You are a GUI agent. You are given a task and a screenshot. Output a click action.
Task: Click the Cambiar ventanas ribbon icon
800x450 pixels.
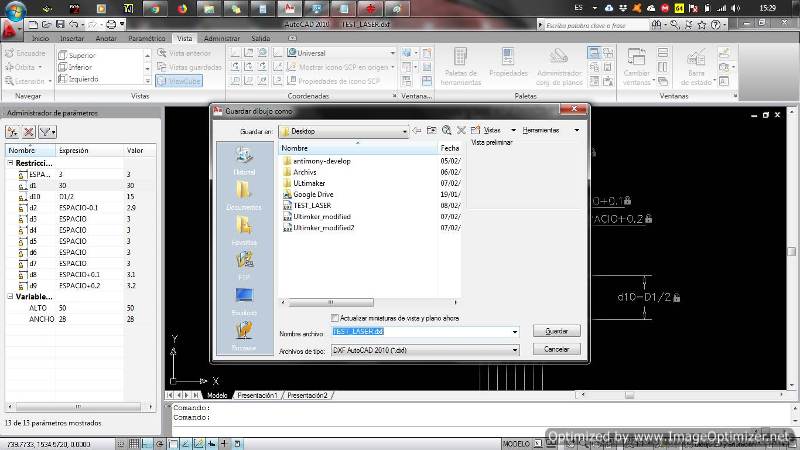tap(637, 66)
